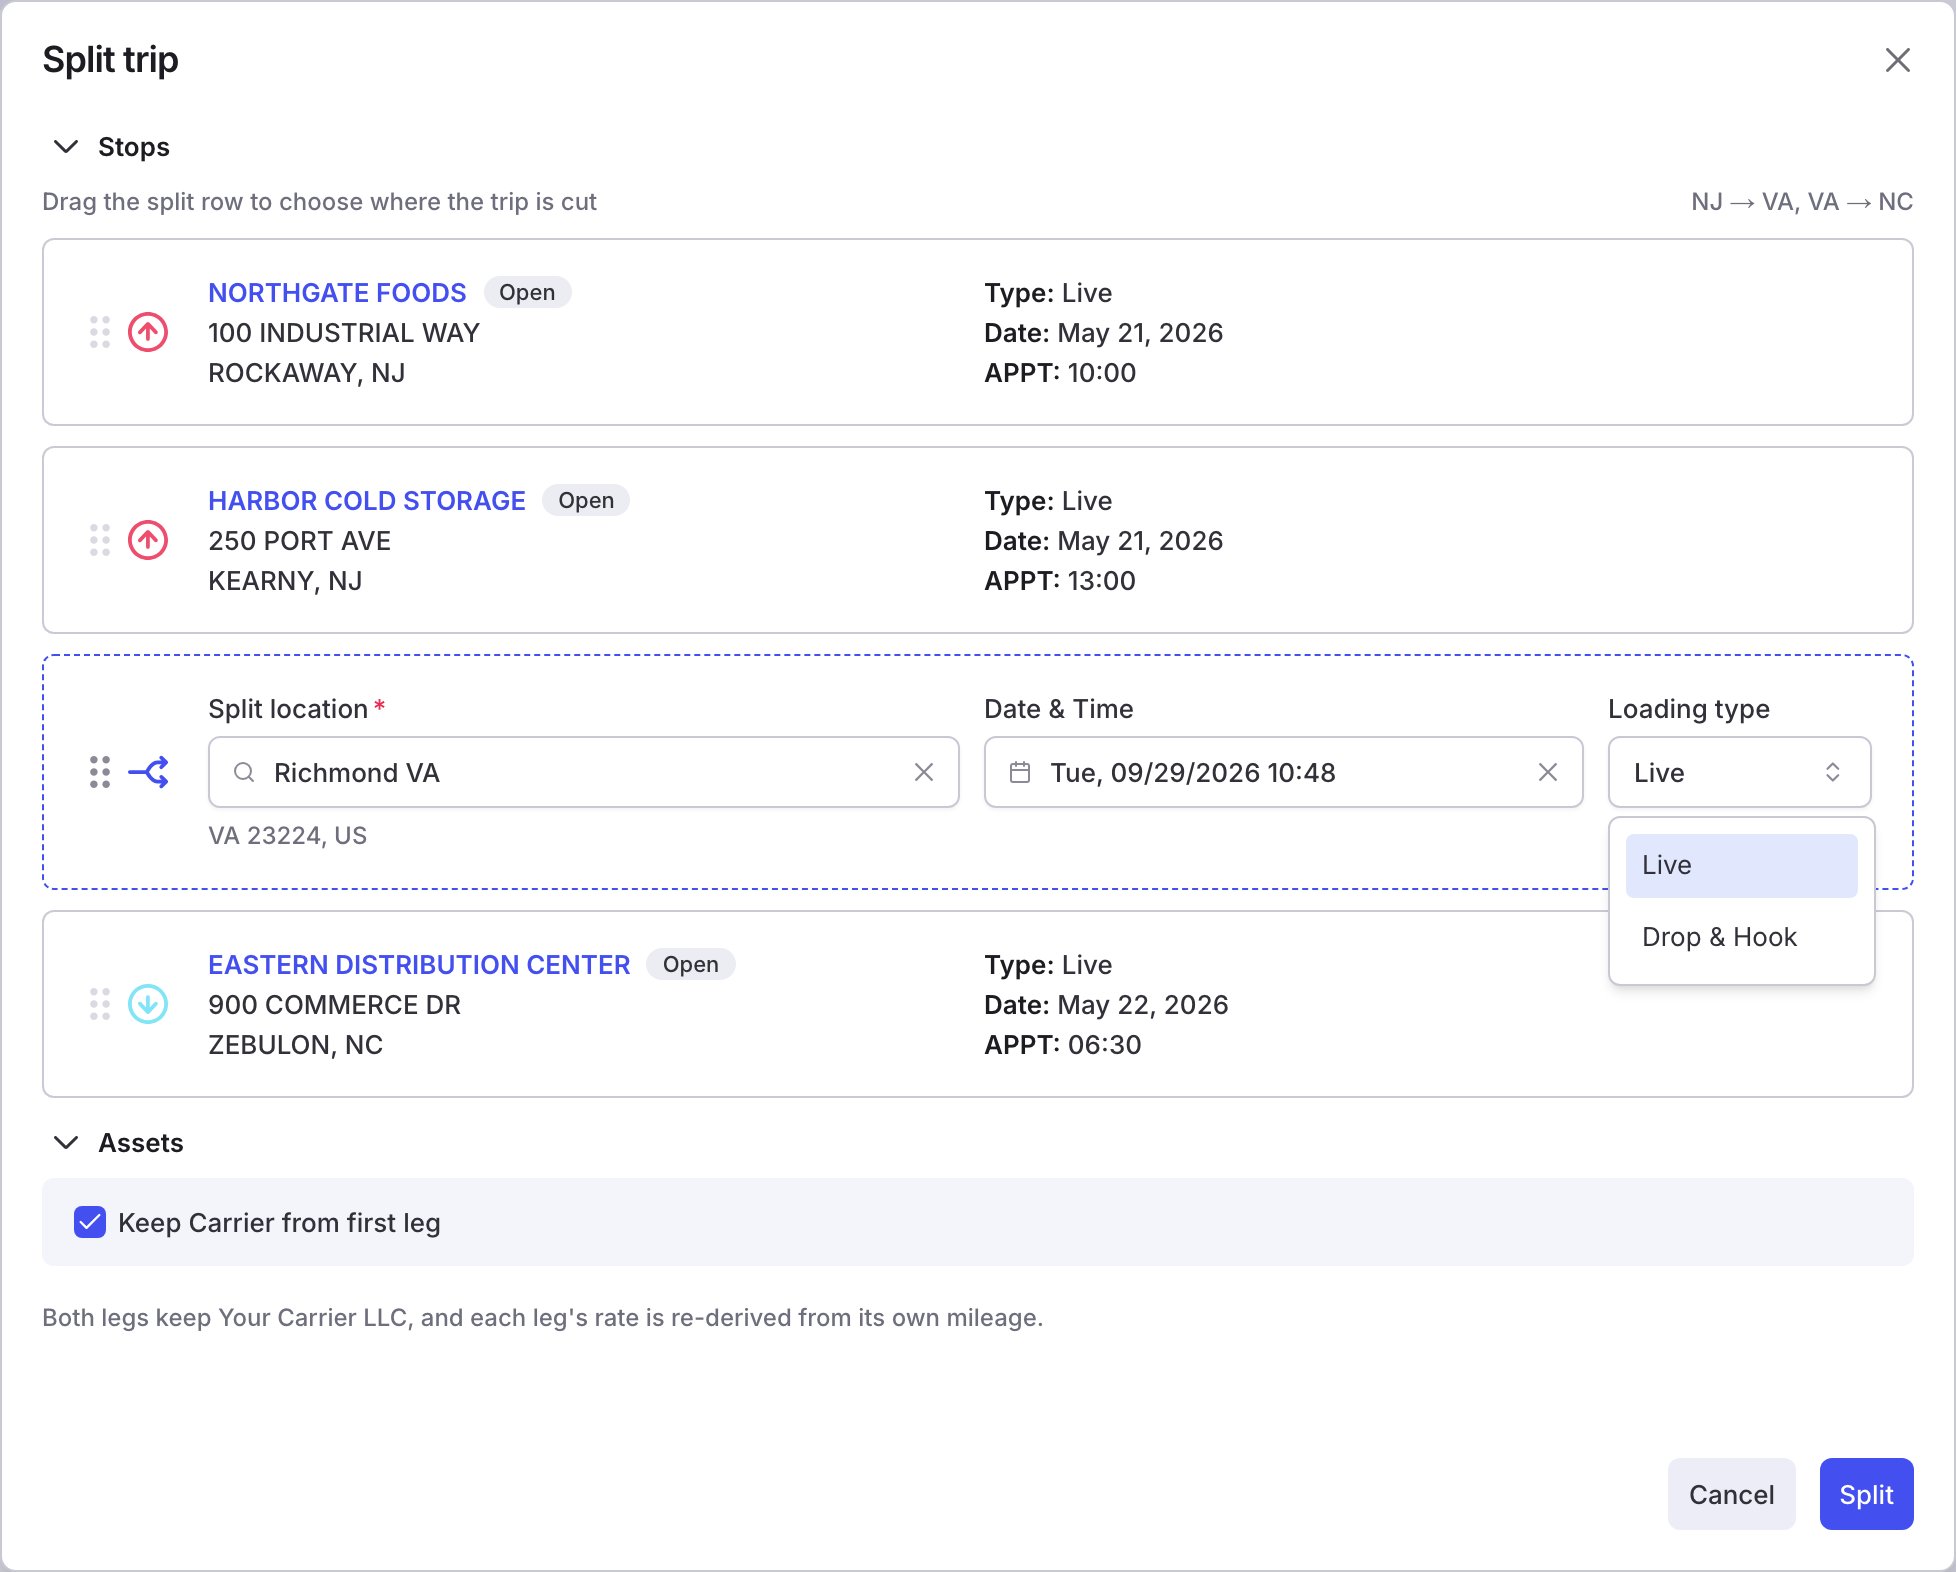Grab drag handle for Eastern Distribution Center
1956x1572 pixels.
[x=100, y=1004]
